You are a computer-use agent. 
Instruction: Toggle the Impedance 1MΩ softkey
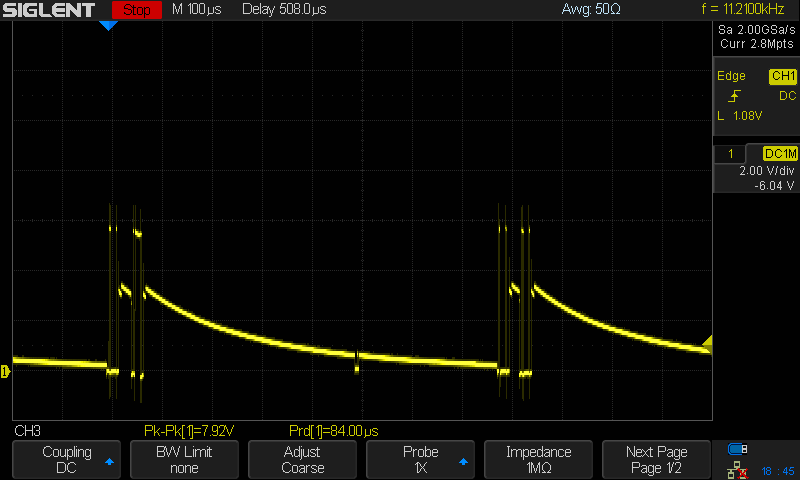[538, 460]
